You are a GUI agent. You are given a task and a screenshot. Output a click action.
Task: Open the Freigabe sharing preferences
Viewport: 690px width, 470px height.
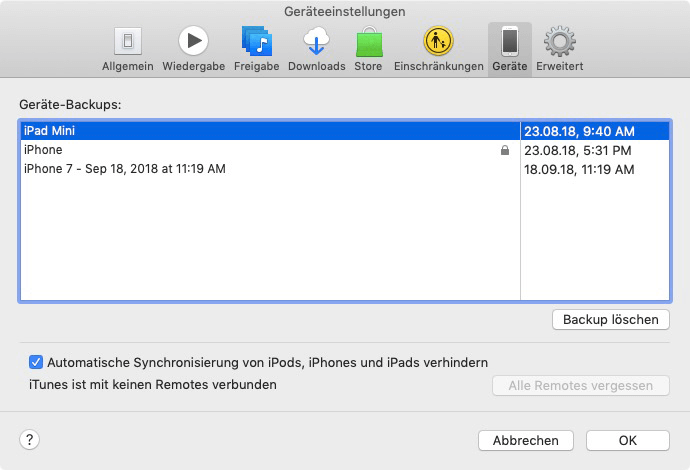[x=257, y=50]
